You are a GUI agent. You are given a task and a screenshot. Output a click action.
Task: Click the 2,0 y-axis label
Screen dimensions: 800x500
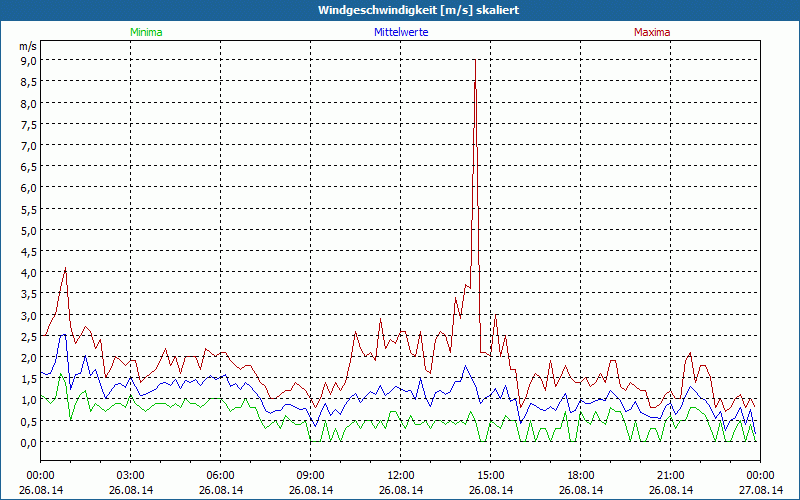click(28, 358)
